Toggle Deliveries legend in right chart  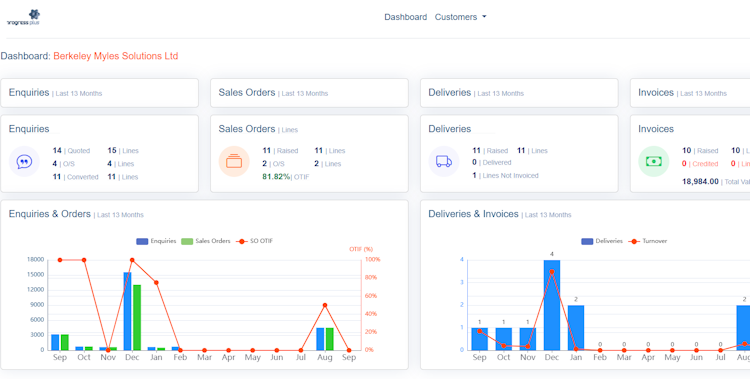(602, 241)
